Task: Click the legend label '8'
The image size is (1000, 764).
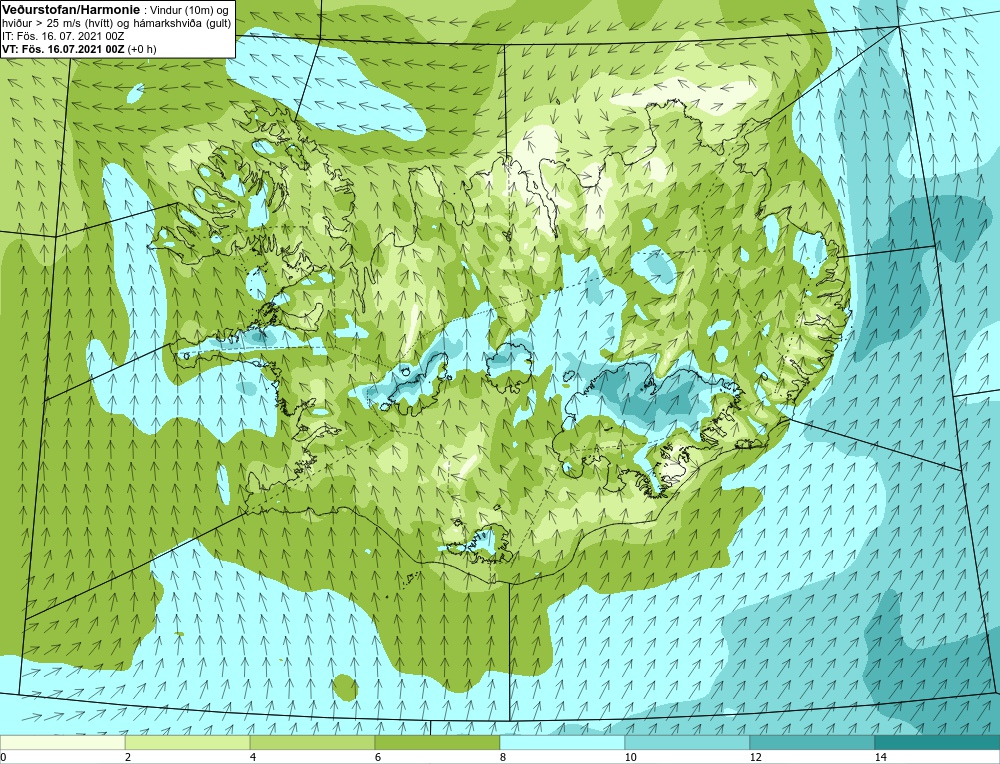Action: click(503, 757)
